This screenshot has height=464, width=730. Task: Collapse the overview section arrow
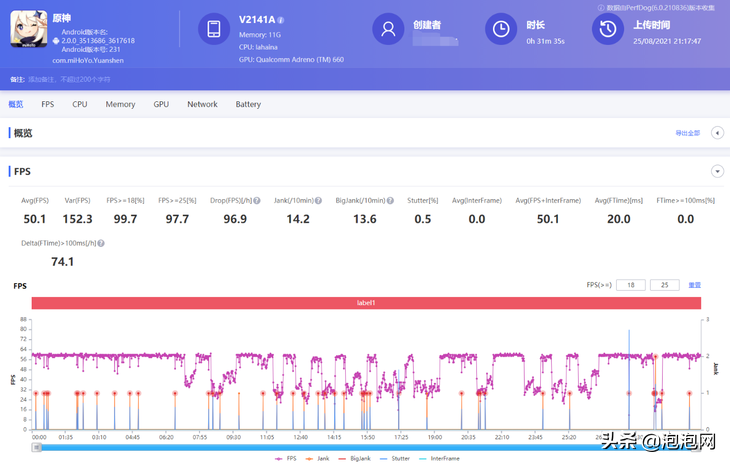717,133
